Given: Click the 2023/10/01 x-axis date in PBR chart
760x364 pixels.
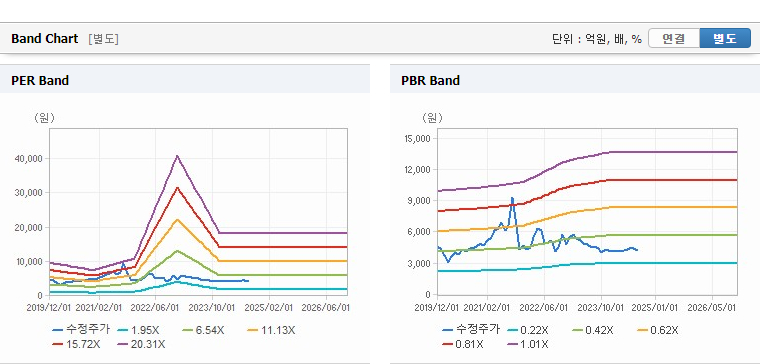Looking at the screenshot, I should pos(602,307).
